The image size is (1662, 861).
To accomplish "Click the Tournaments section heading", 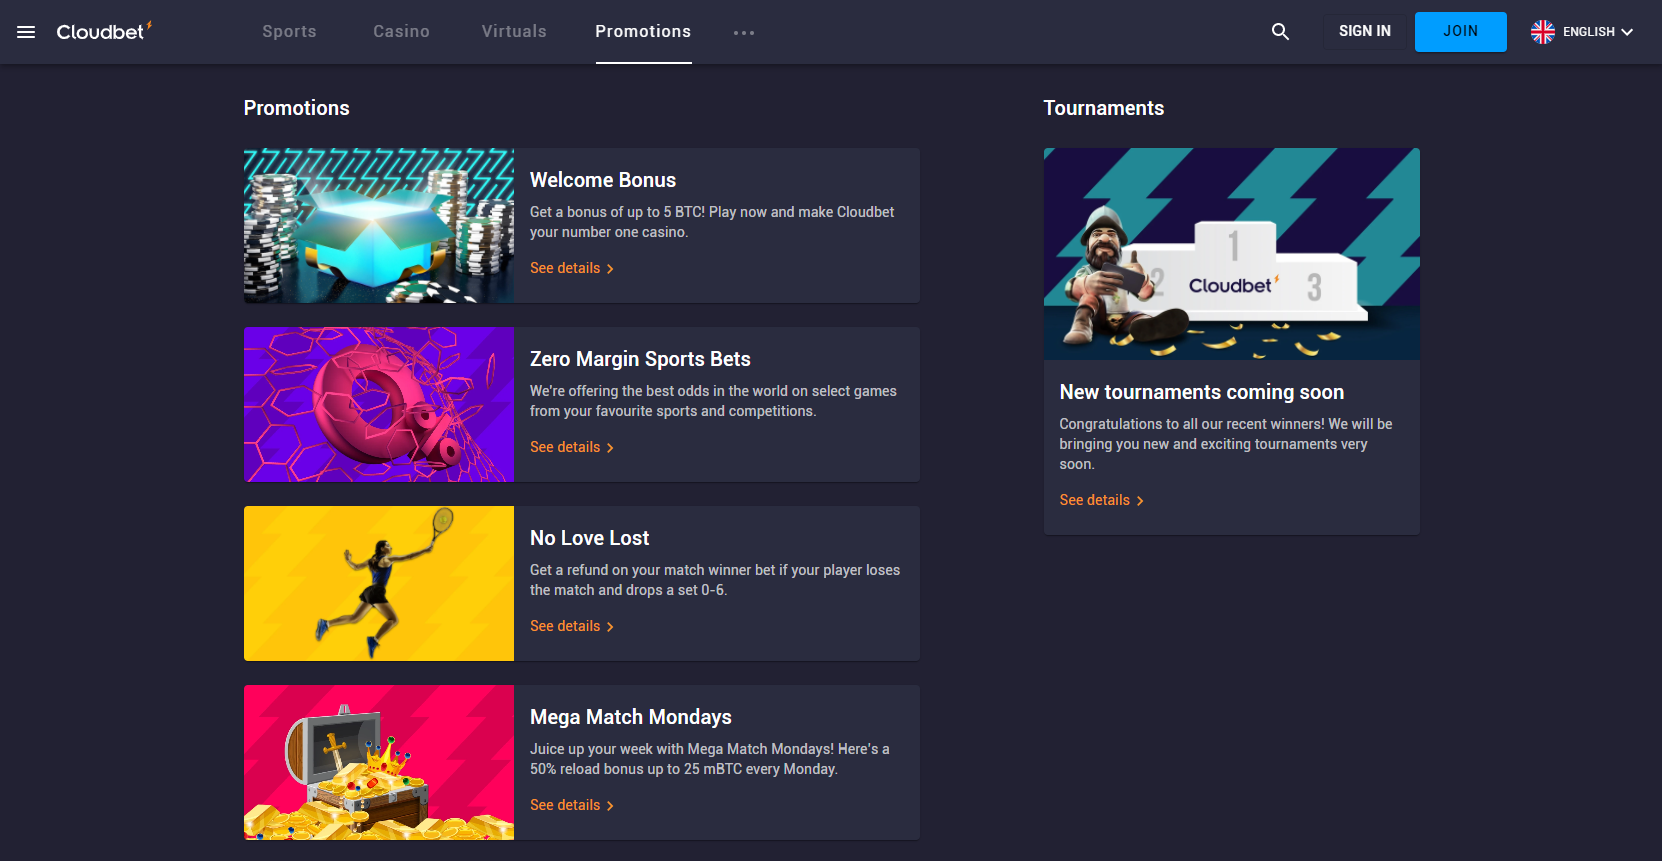I will [x=1104, y=108].
